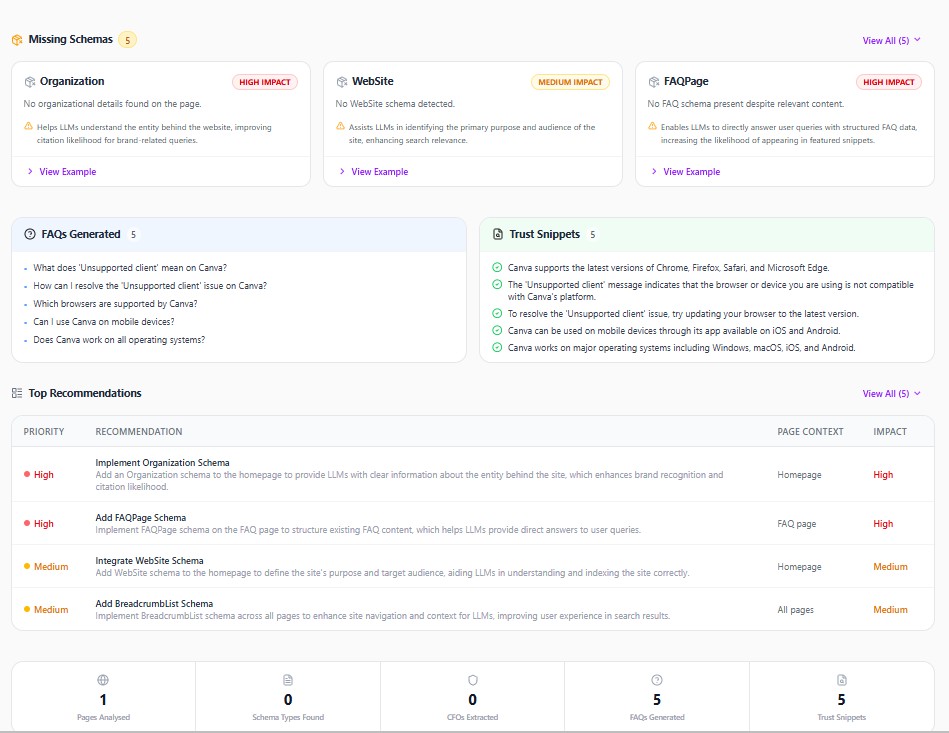Click FAQ 'Can I use Canva on mobile devices?'
Viewport: 949px width, 733px height.
103,322
